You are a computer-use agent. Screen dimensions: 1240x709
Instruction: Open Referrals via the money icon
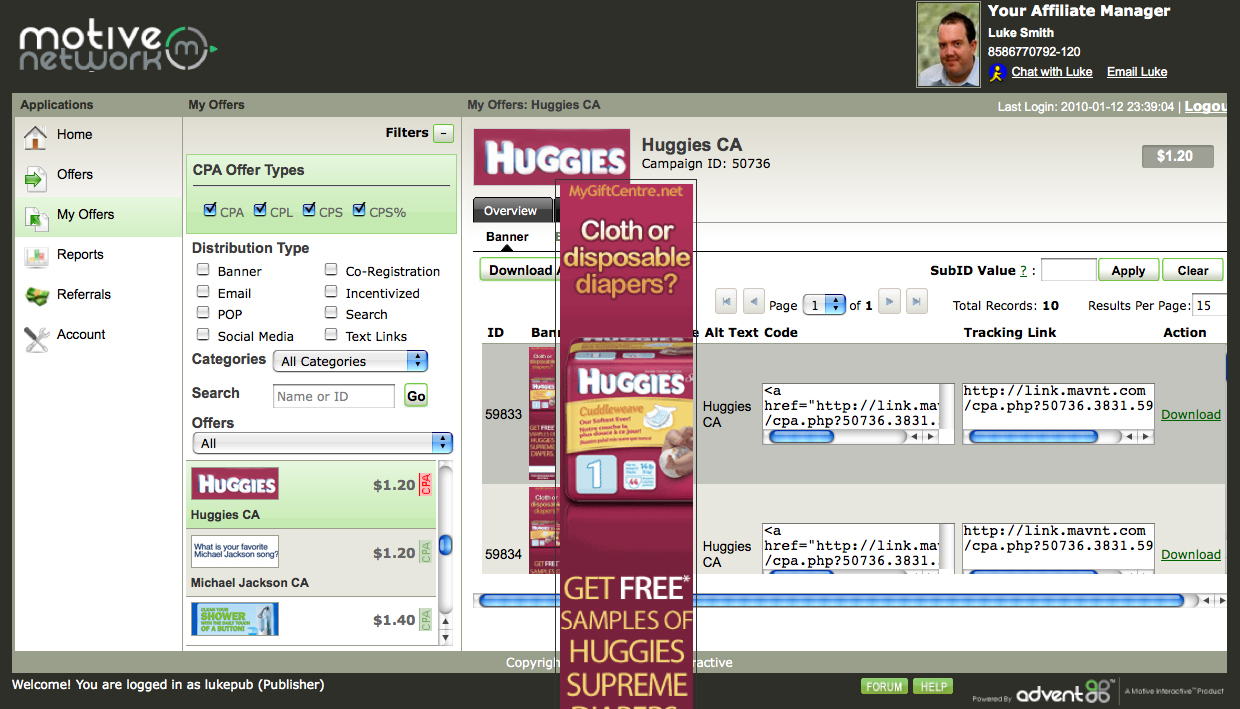coord(36,296)
